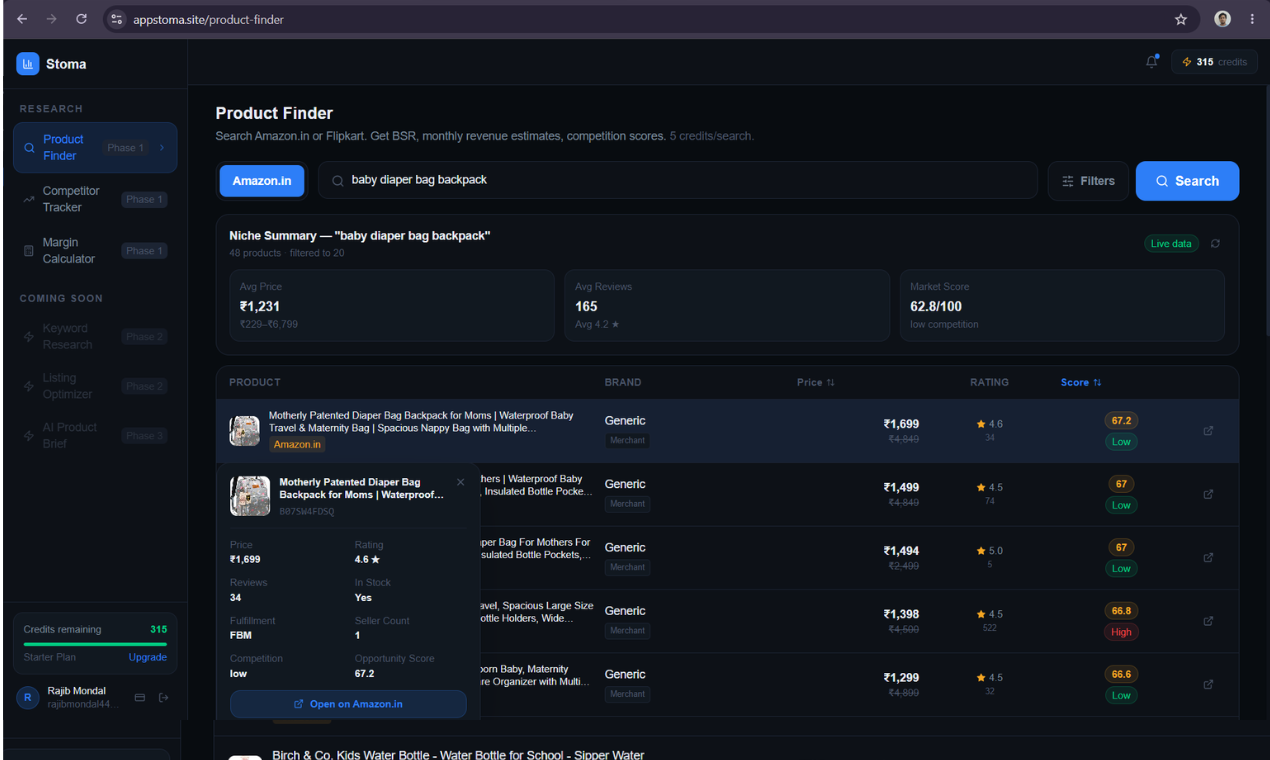The width and height of the screenshot is (1270, 760).
Task: Click the Keyword Research lightning icon
Action: 29,337
